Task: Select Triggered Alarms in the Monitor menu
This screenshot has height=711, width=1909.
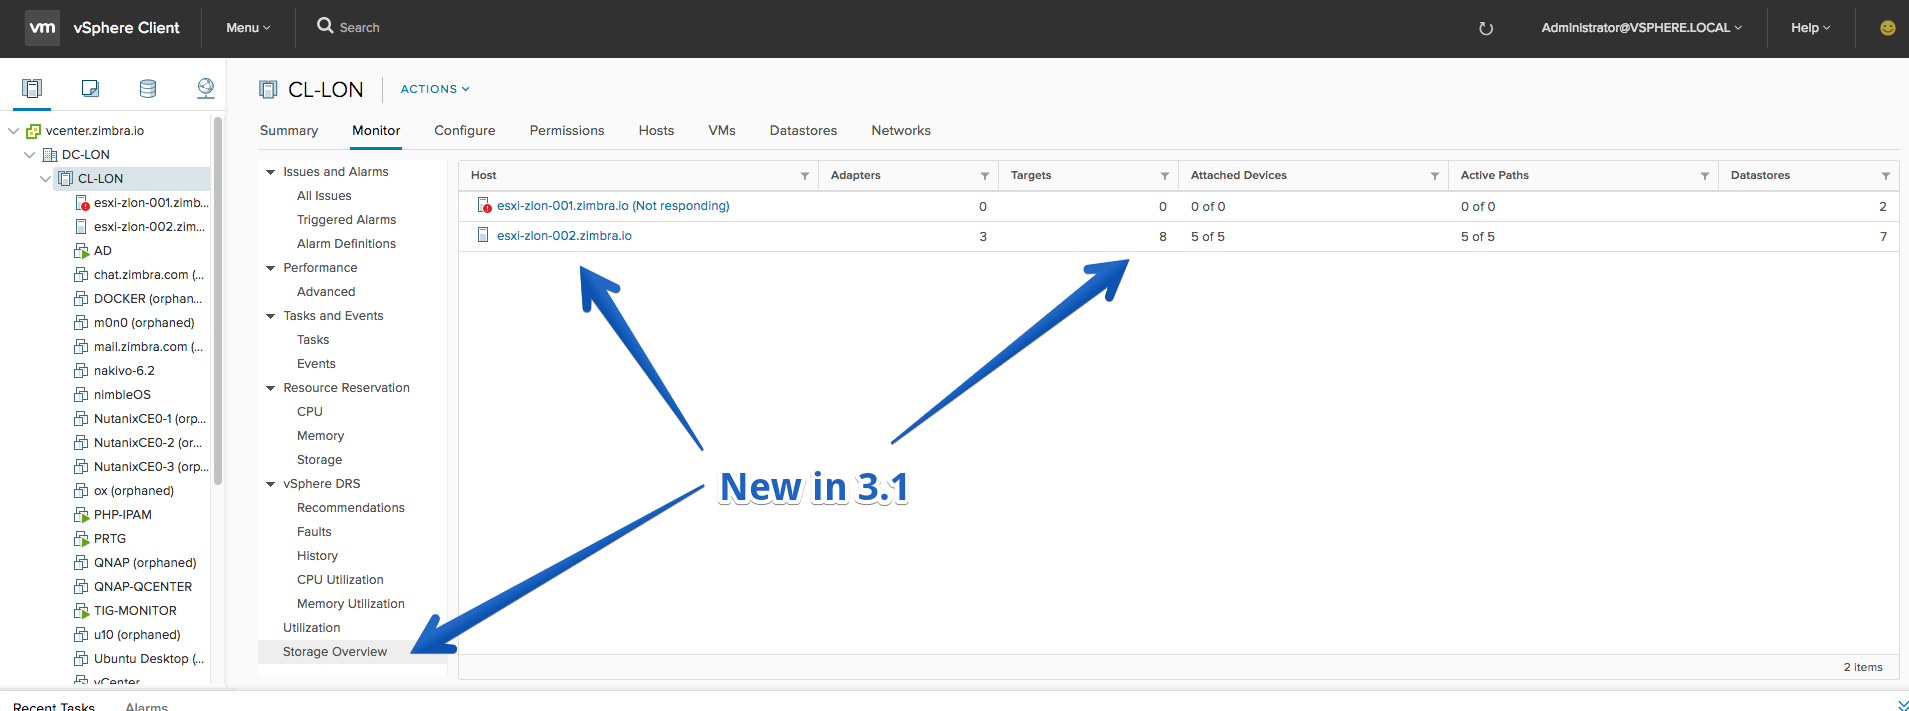Action: point(346,220)
